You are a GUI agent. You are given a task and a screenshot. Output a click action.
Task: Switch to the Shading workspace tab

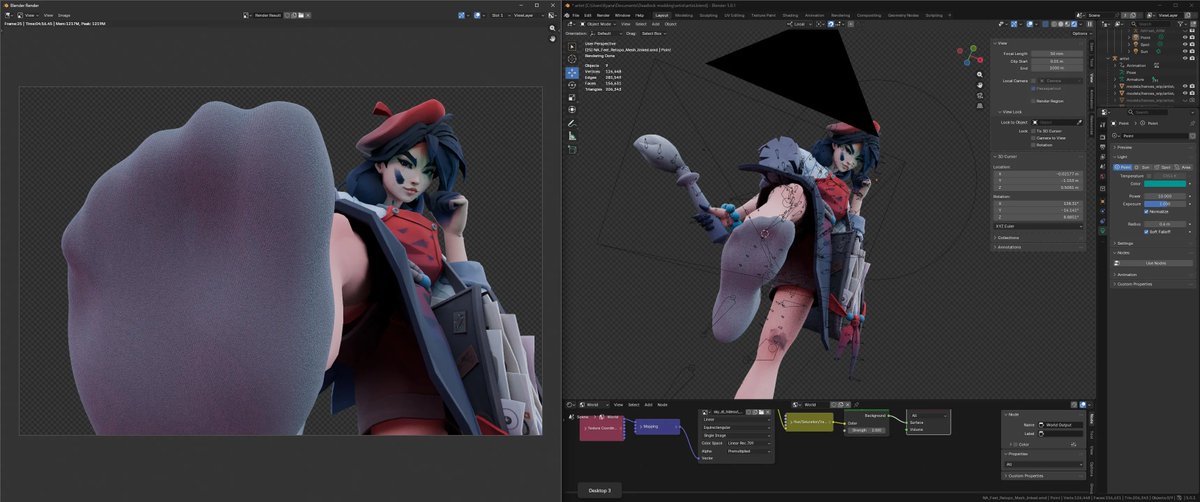pyautogui.click(x=790, y=15)
